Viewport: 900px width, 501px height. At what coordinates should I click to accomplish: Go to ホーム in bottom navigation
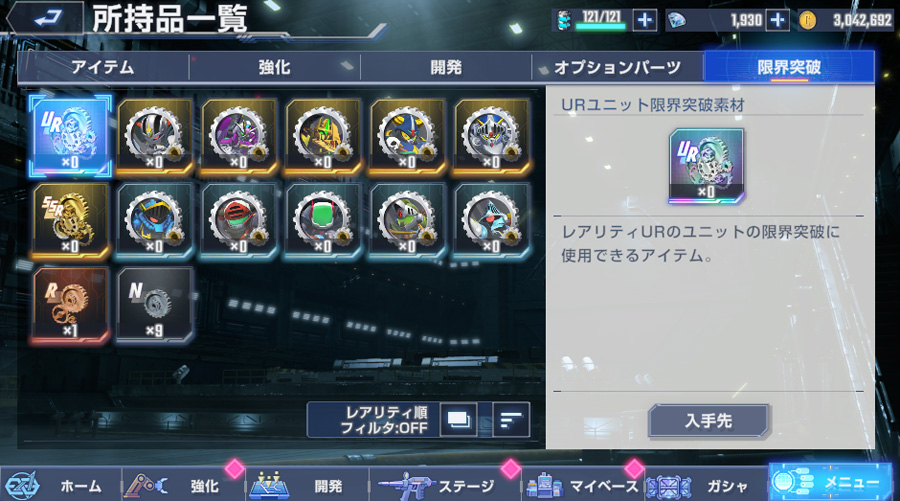tap(62, 486)
